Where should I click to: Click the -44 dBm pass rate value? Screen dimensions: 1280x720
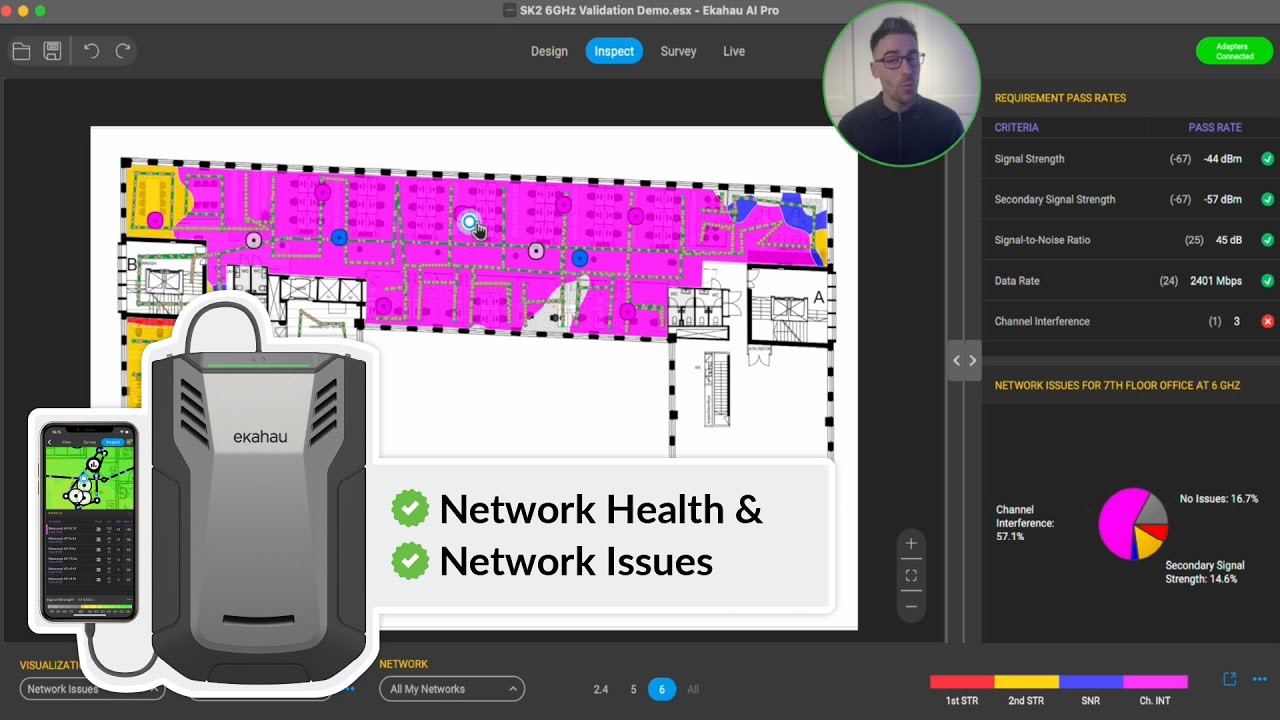[x=1222, y=159]
